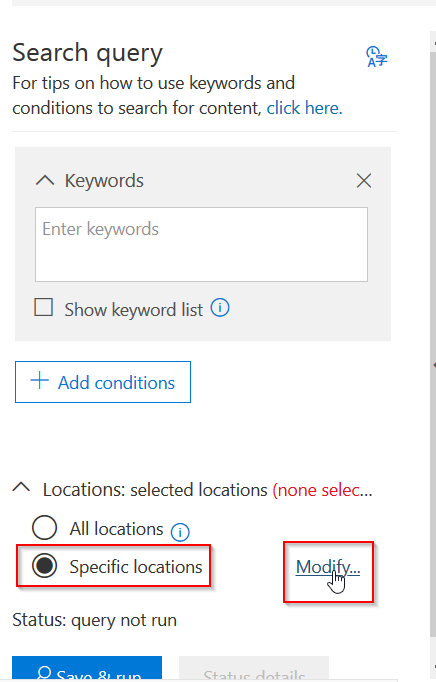
Task: Select the All locations radio button
Action: (44, 528)
